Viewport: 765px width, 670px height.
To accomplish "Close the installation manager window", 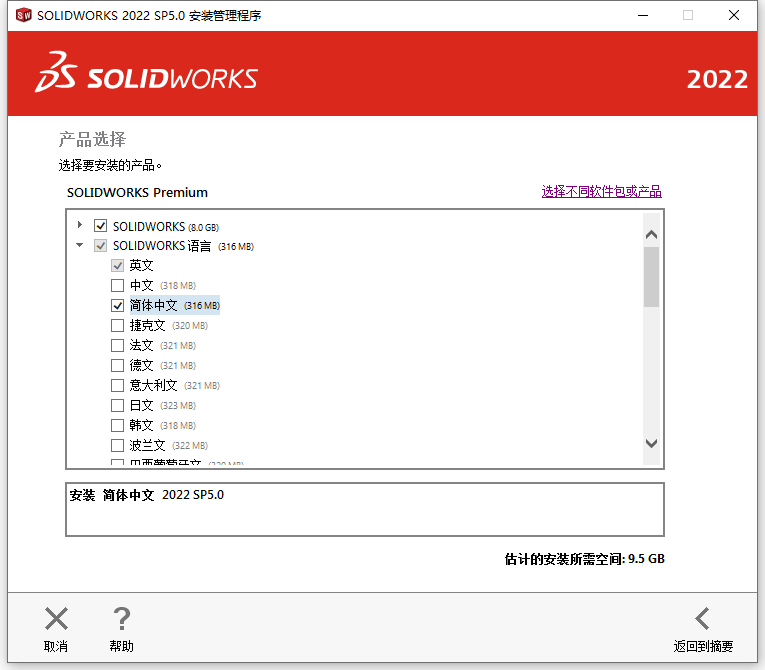I will pyautogui.click(x=734, y=16).
